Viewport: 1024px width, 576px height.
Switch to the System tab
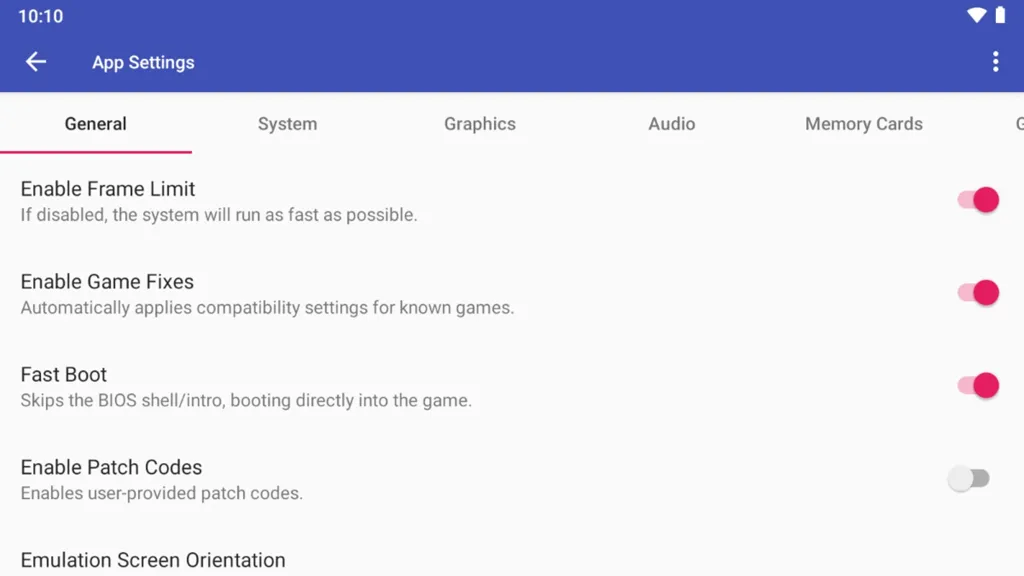click(x=287, y=124)
